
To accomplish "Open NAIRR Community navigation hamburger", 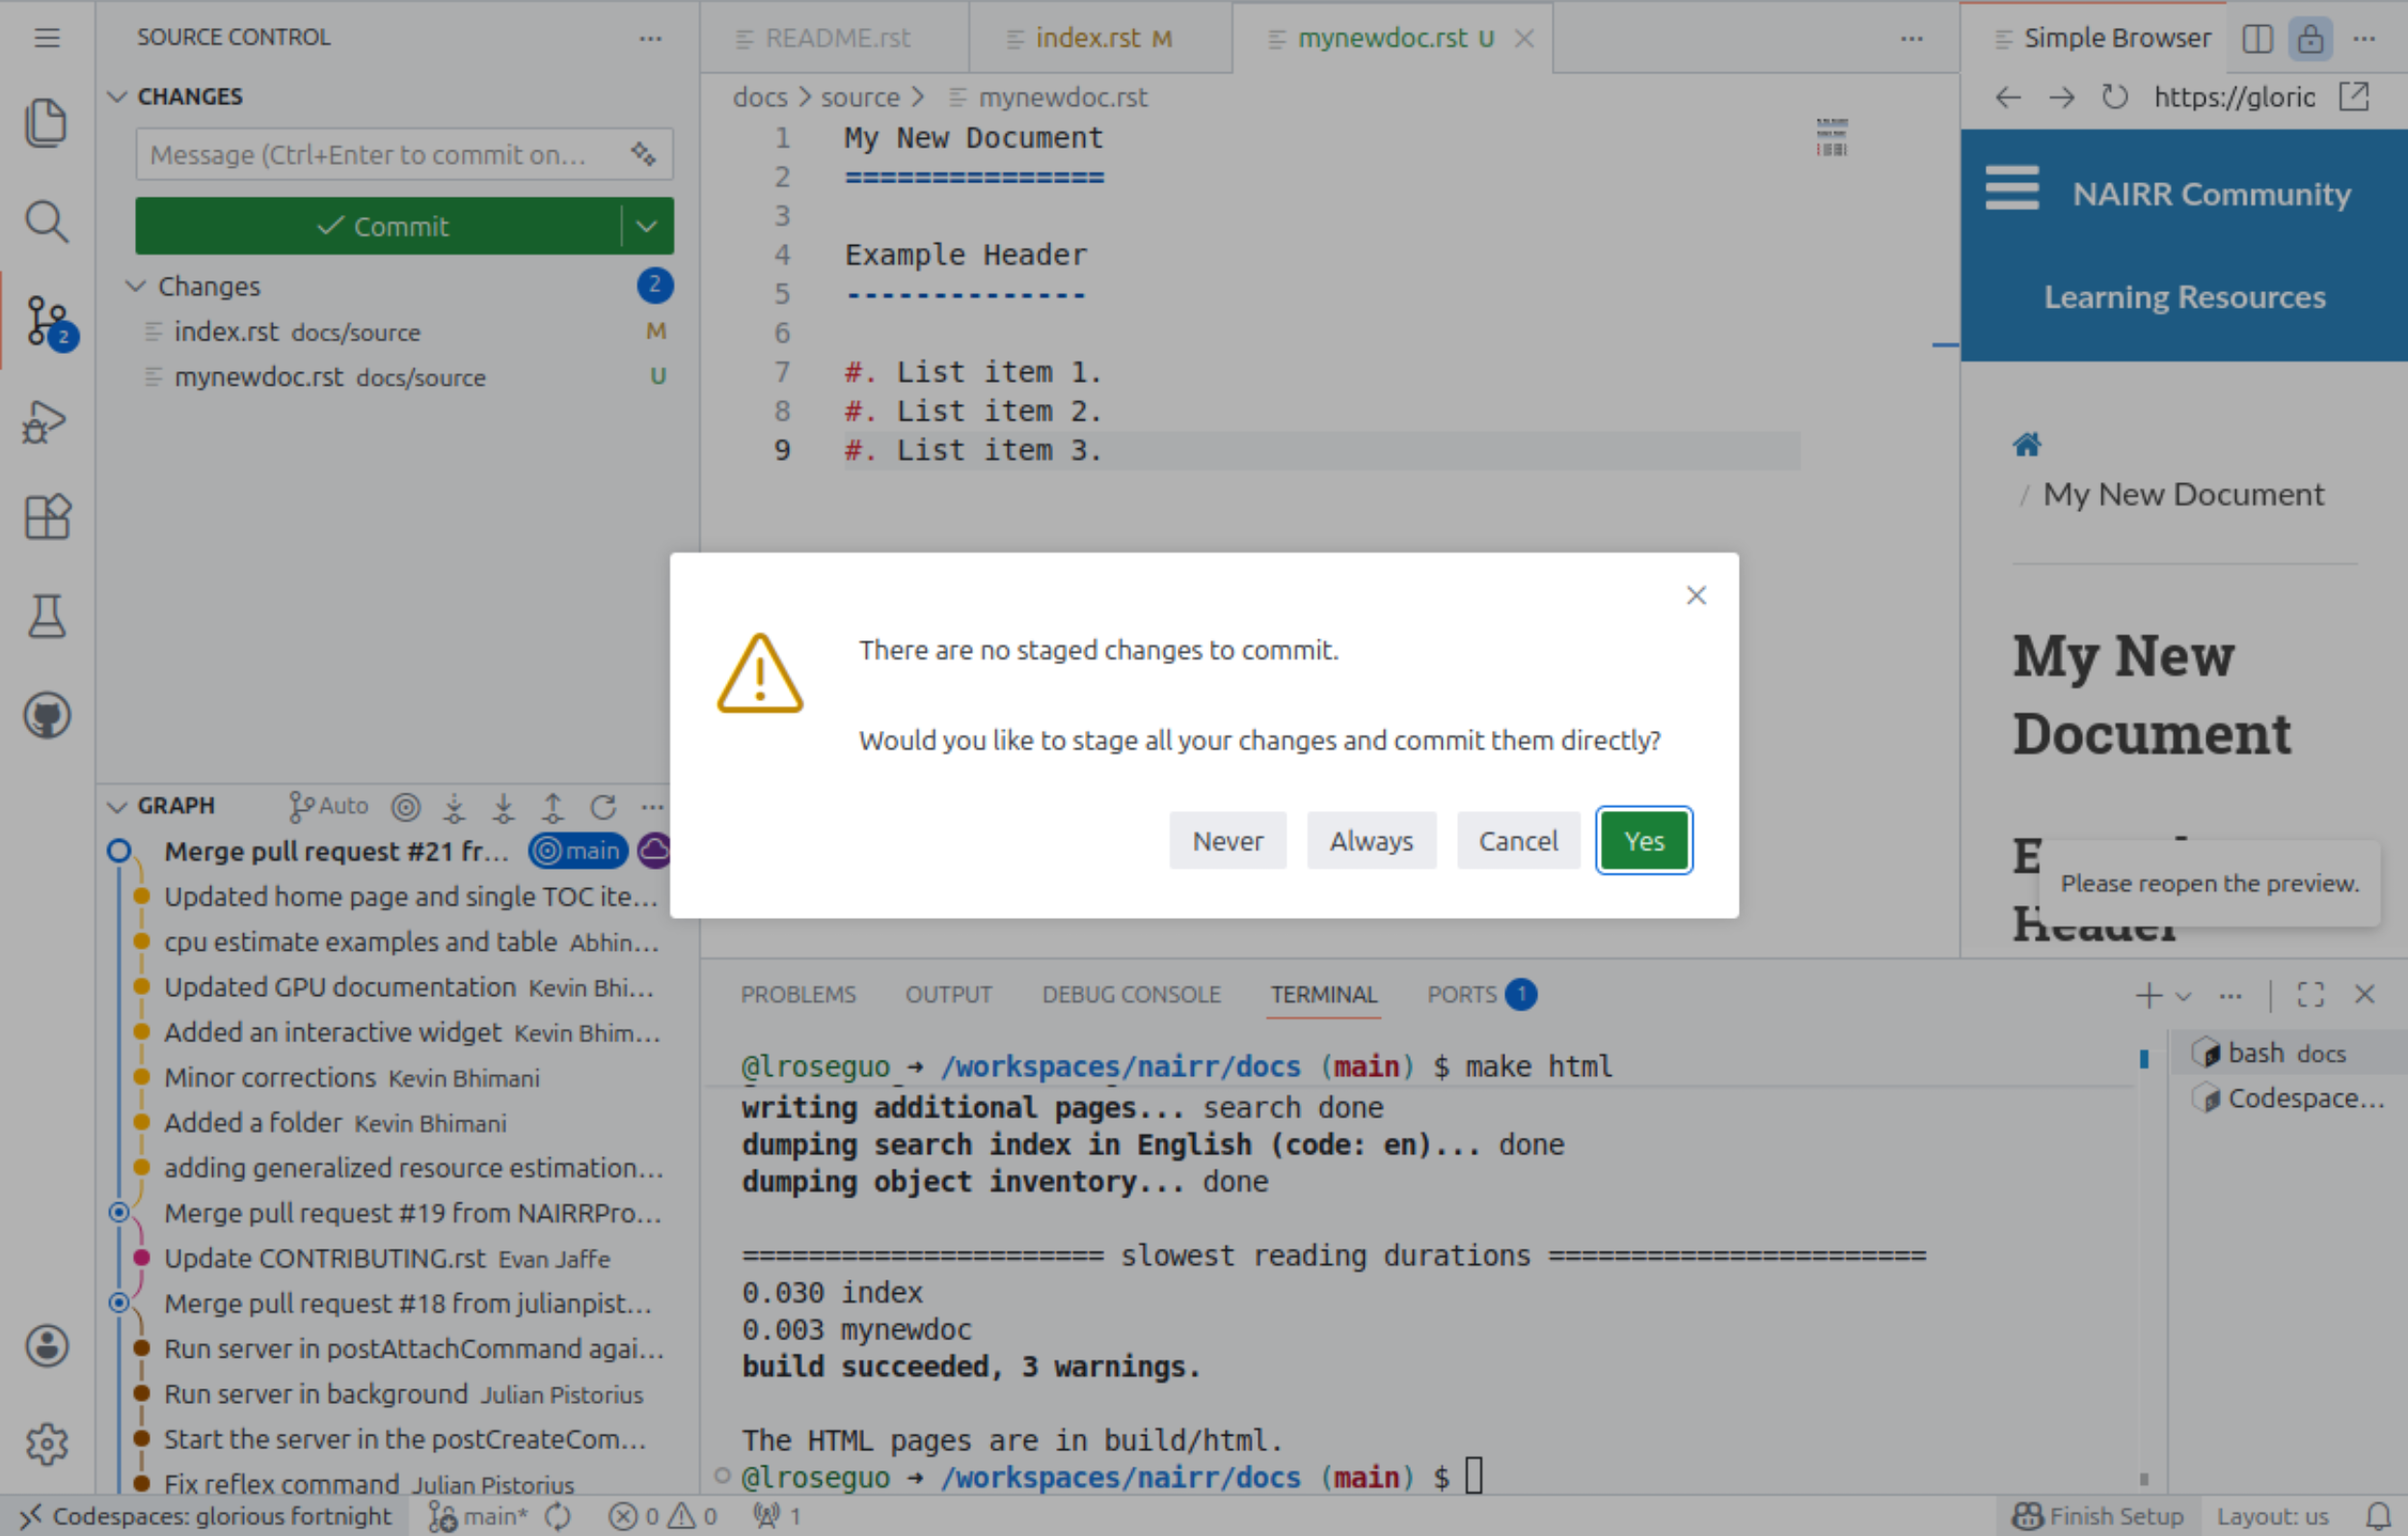I will pyautogui.click(x=2011, y=187).
